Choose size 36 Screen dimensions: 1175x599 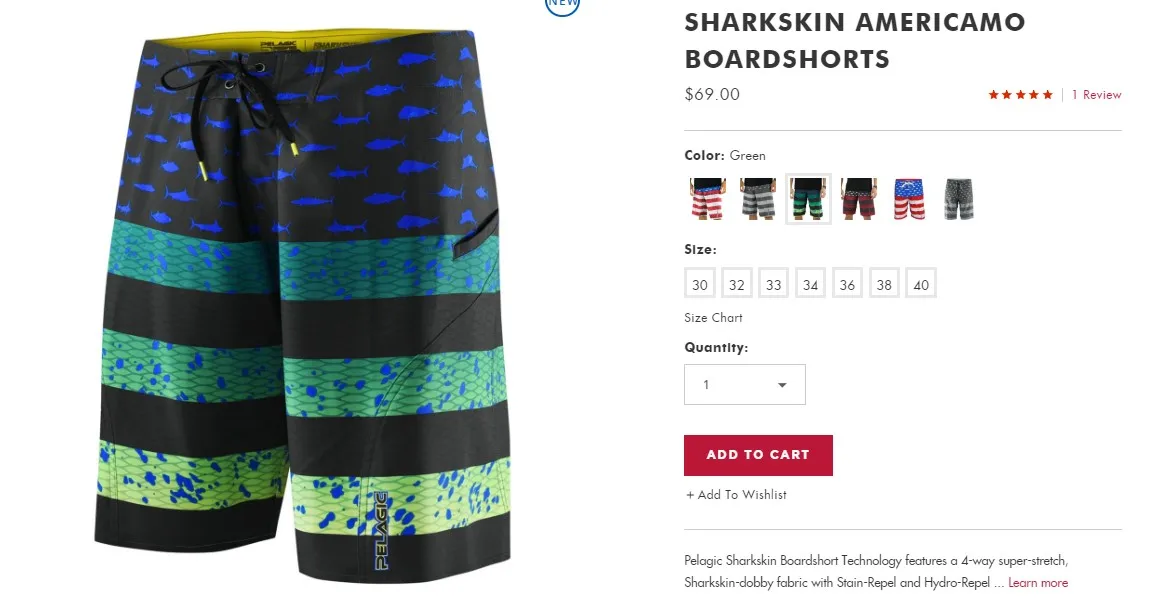coord(848,284)
